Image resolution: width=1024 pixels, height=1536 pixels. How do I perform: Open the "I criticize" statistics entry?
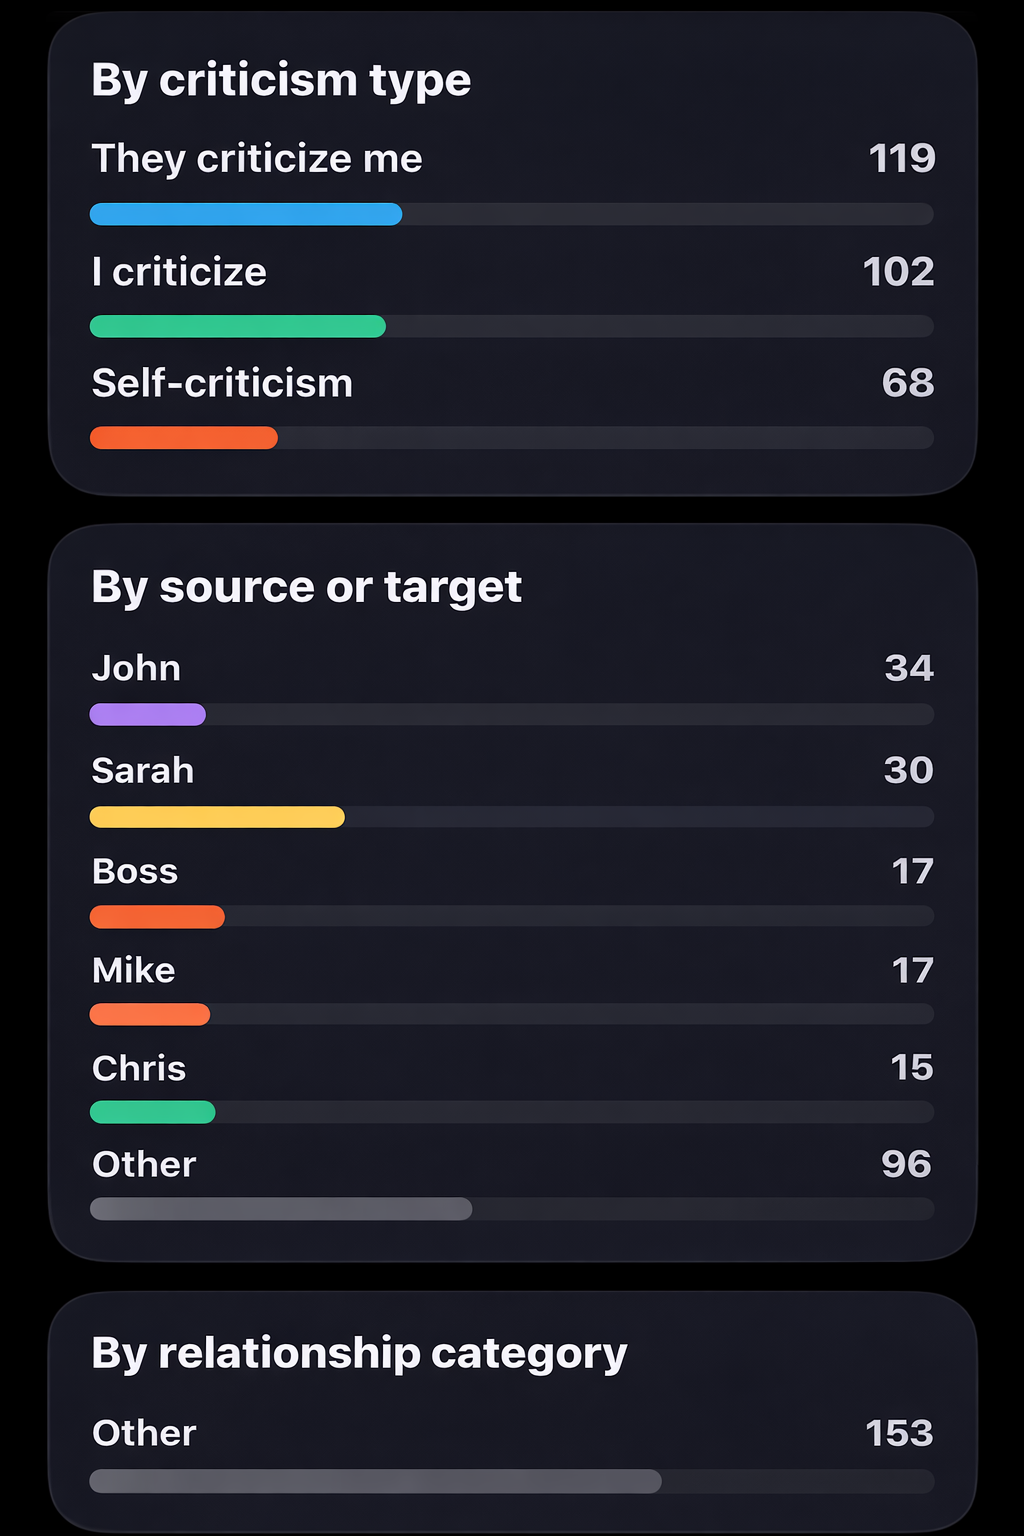(x=179, y=271)
